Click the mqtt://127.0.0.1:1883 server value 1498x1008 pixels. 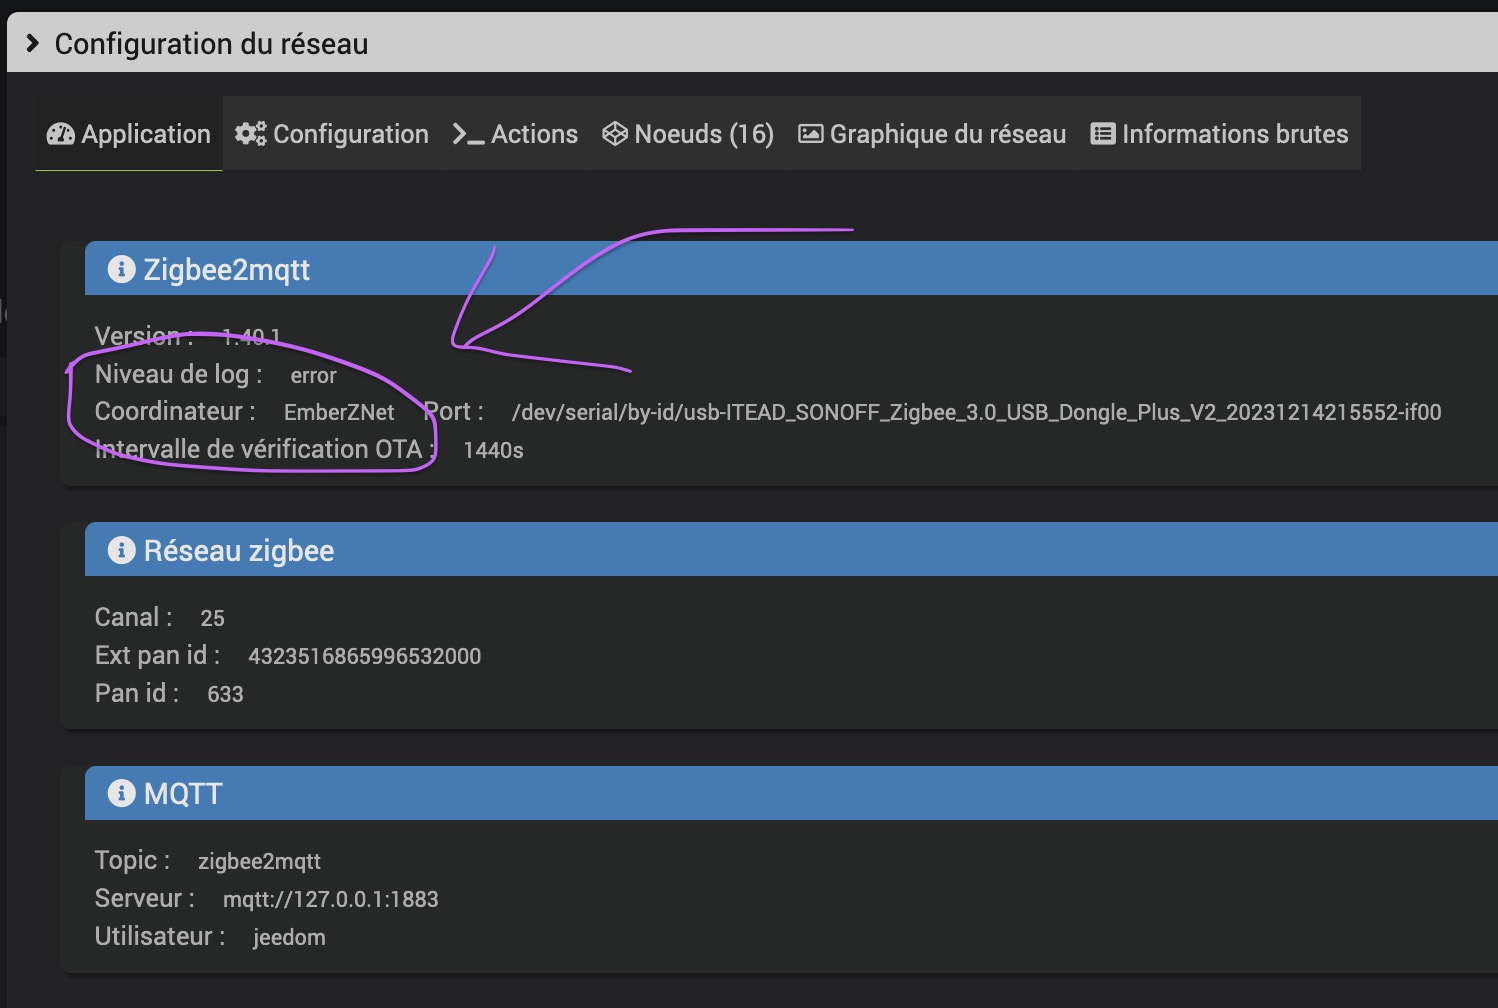(x=331, y=899)
